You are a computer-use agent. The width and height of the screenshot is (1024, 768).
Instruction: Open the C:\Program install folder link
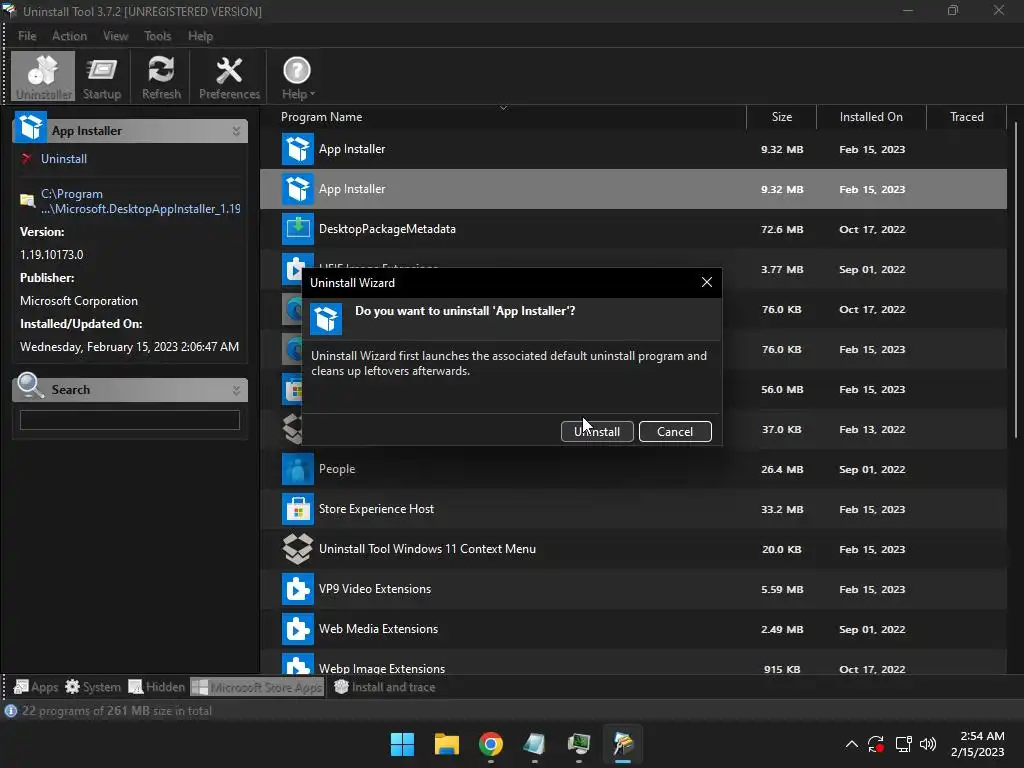coord(140,201)
